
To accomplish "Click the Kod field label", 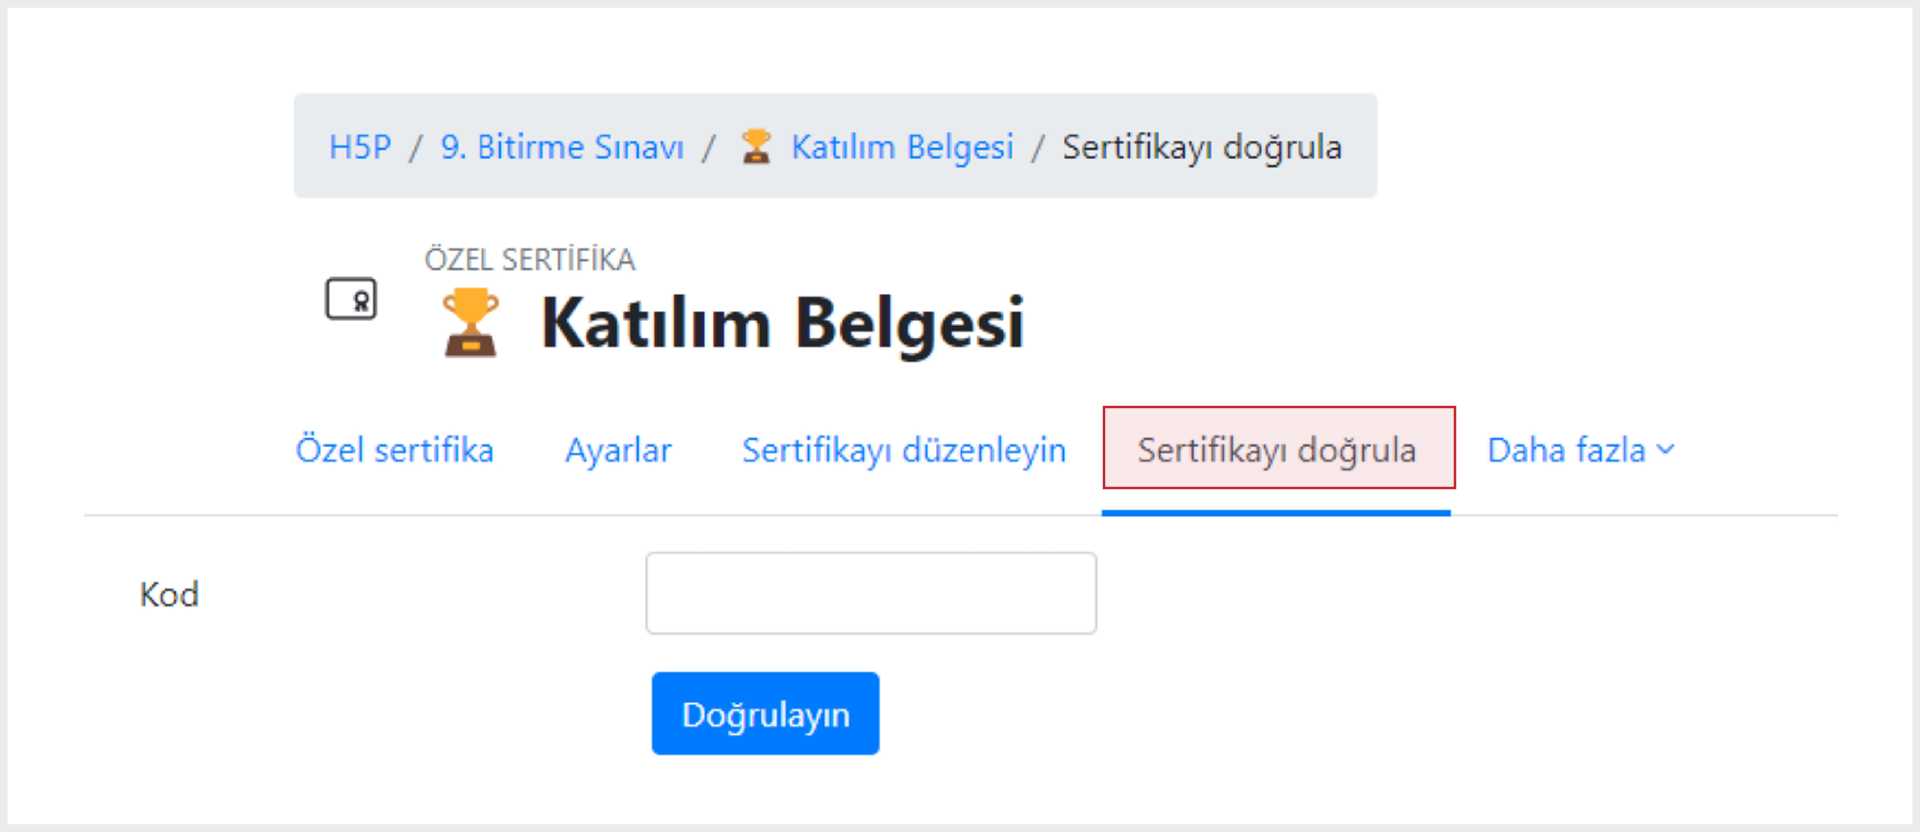I will tap(169, 595).
